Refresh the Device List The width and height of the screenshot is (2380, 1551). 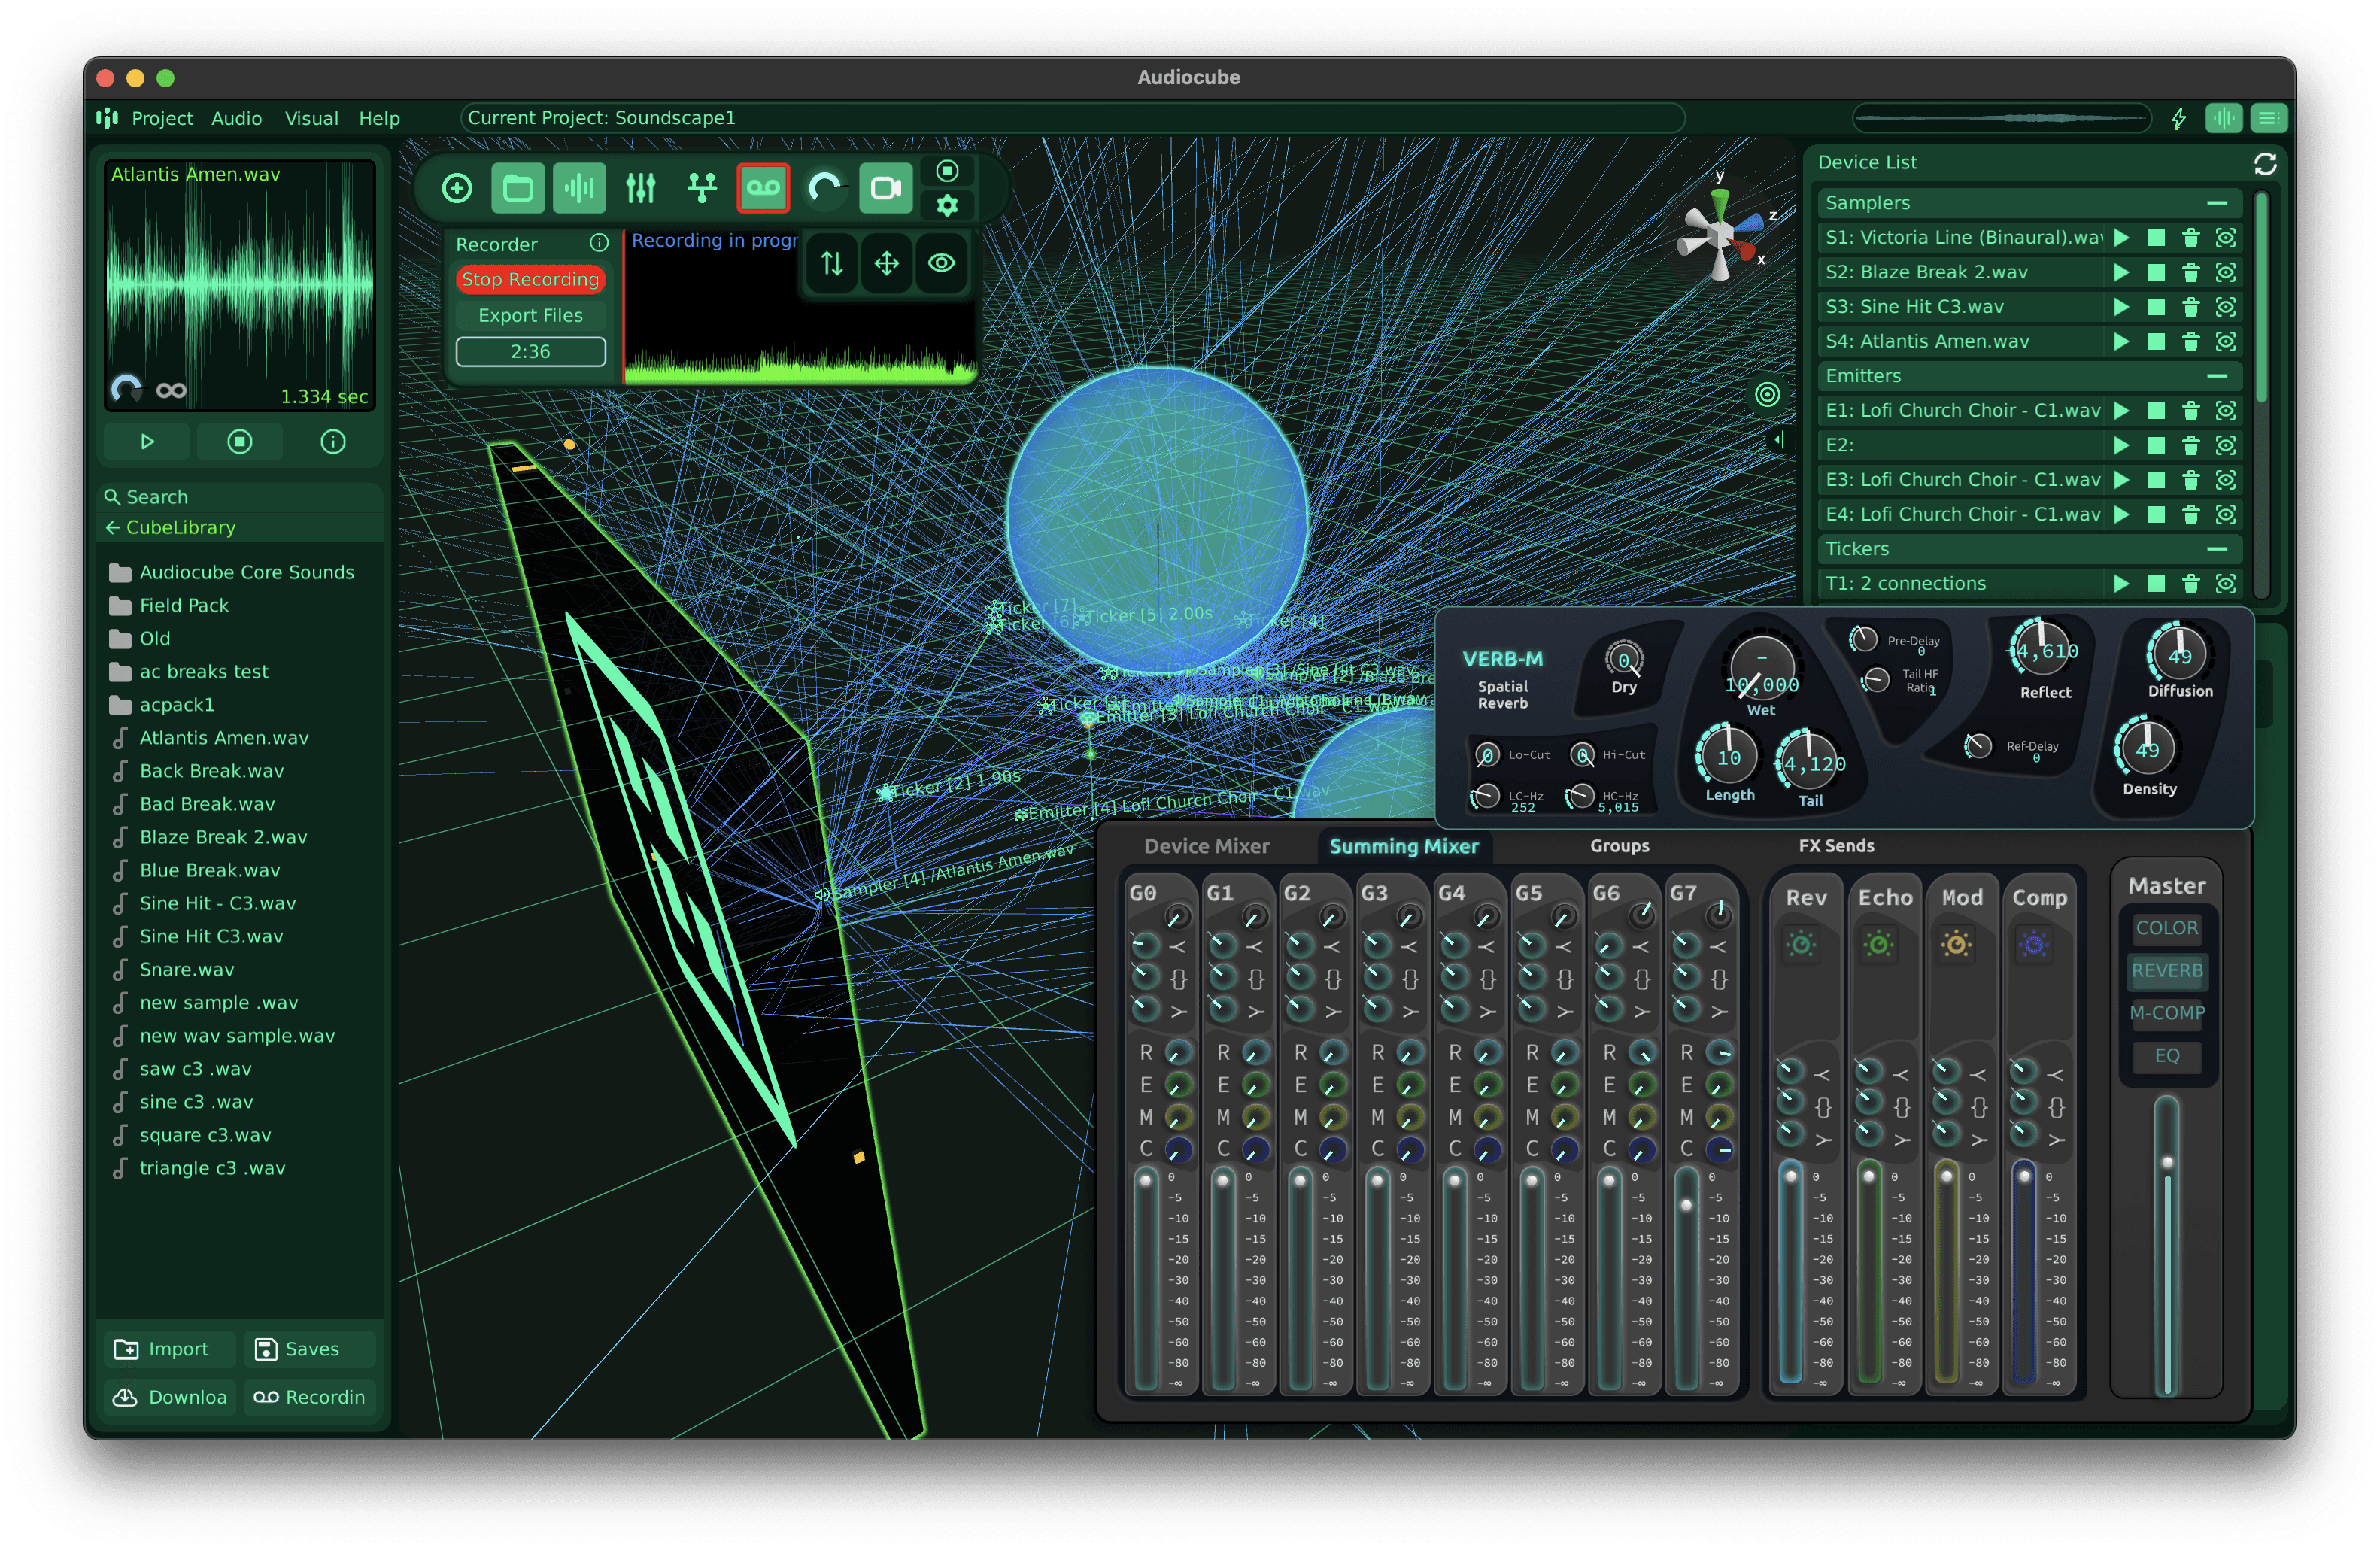(x=2265, y=163)
